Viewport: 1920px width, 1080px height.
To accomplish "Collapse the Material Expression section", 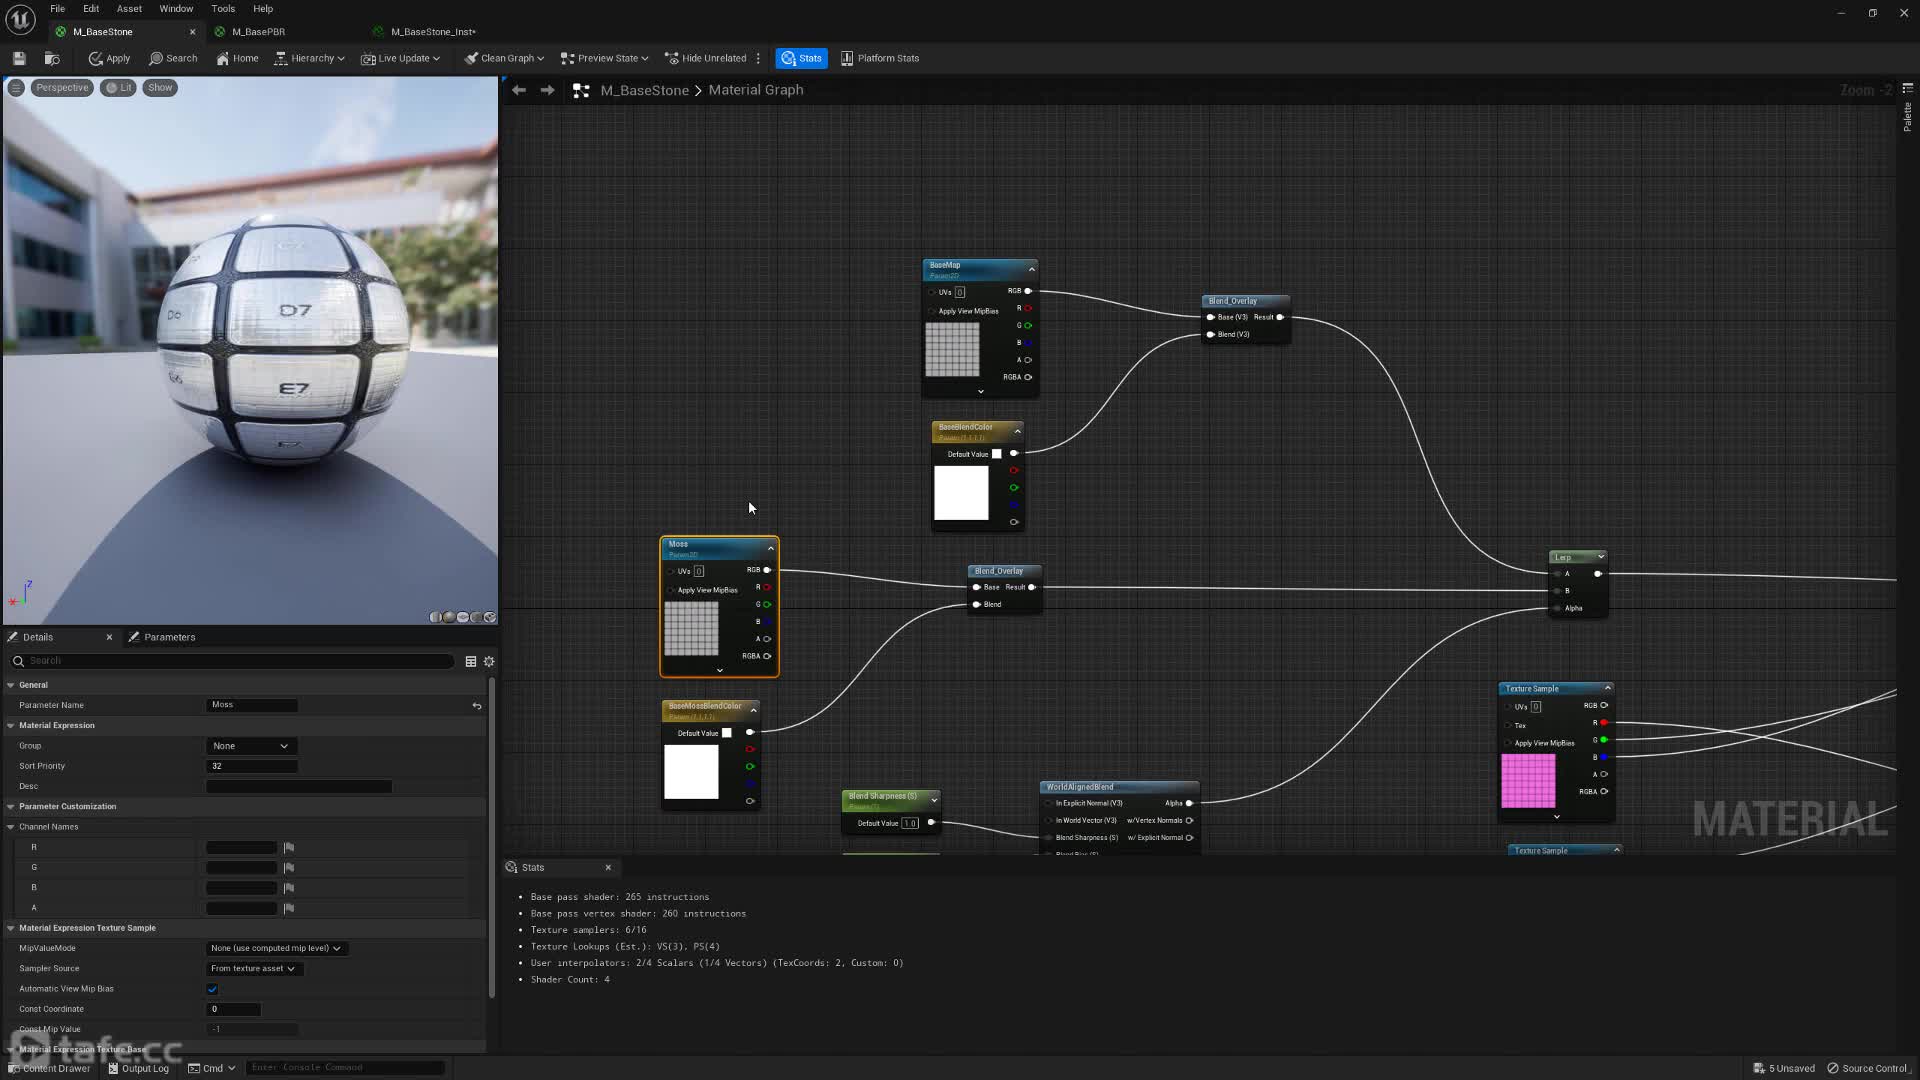I will (11, 725).
